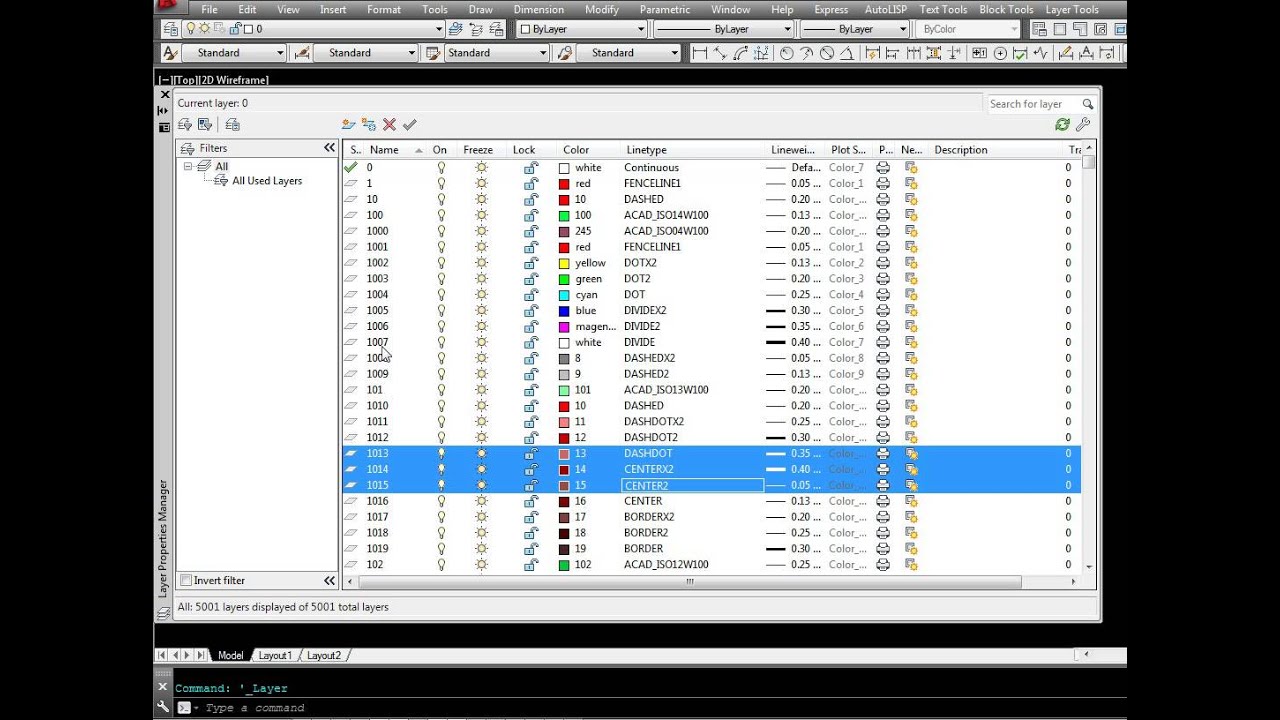Screen dimensions: 1280x720
Task: Check the Invert filter checkbox
Action: 186,580
